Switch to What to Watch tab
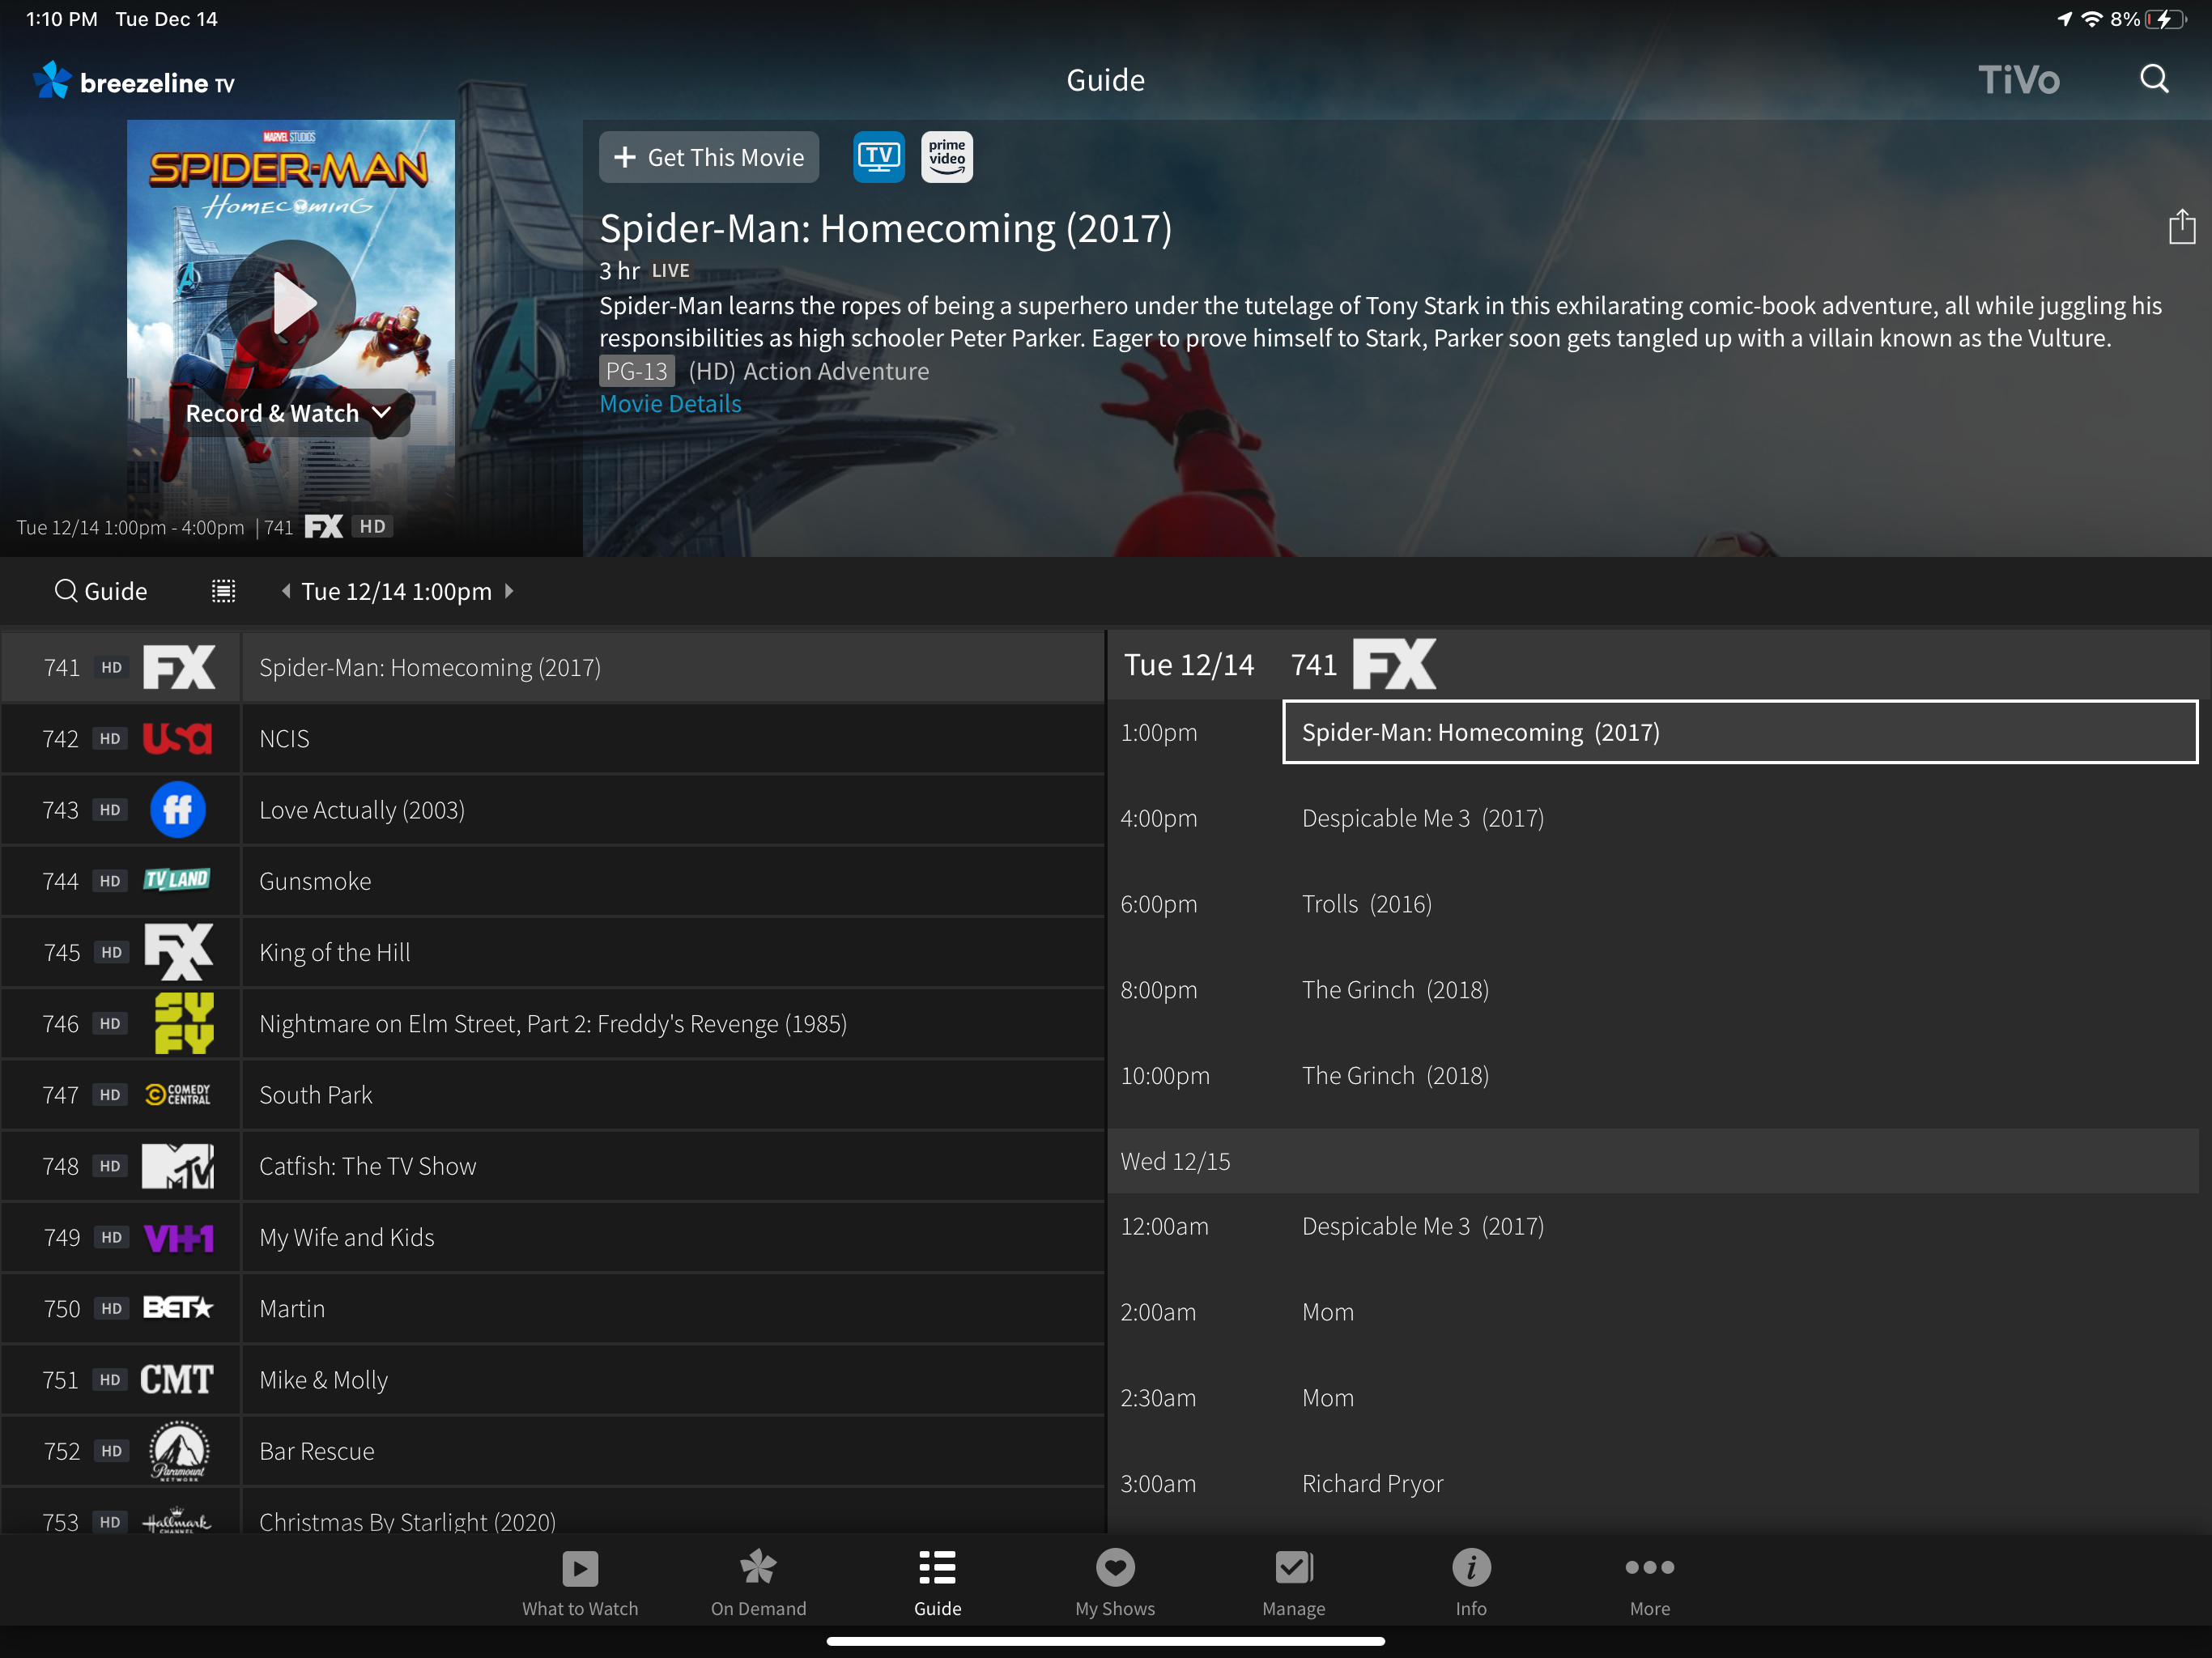The height and width of the screenshot is (1658, 2212). point(580,1583)
